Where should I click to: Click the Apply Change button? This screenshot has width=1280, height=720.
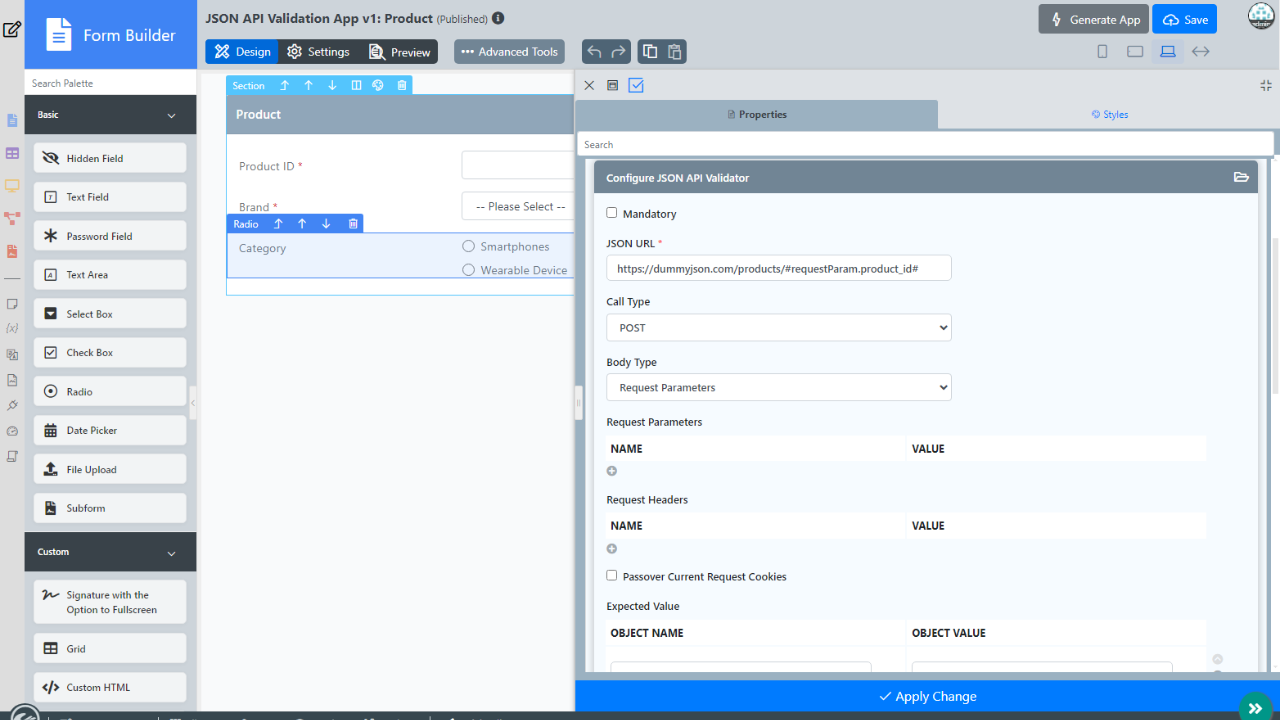(927, 697)
